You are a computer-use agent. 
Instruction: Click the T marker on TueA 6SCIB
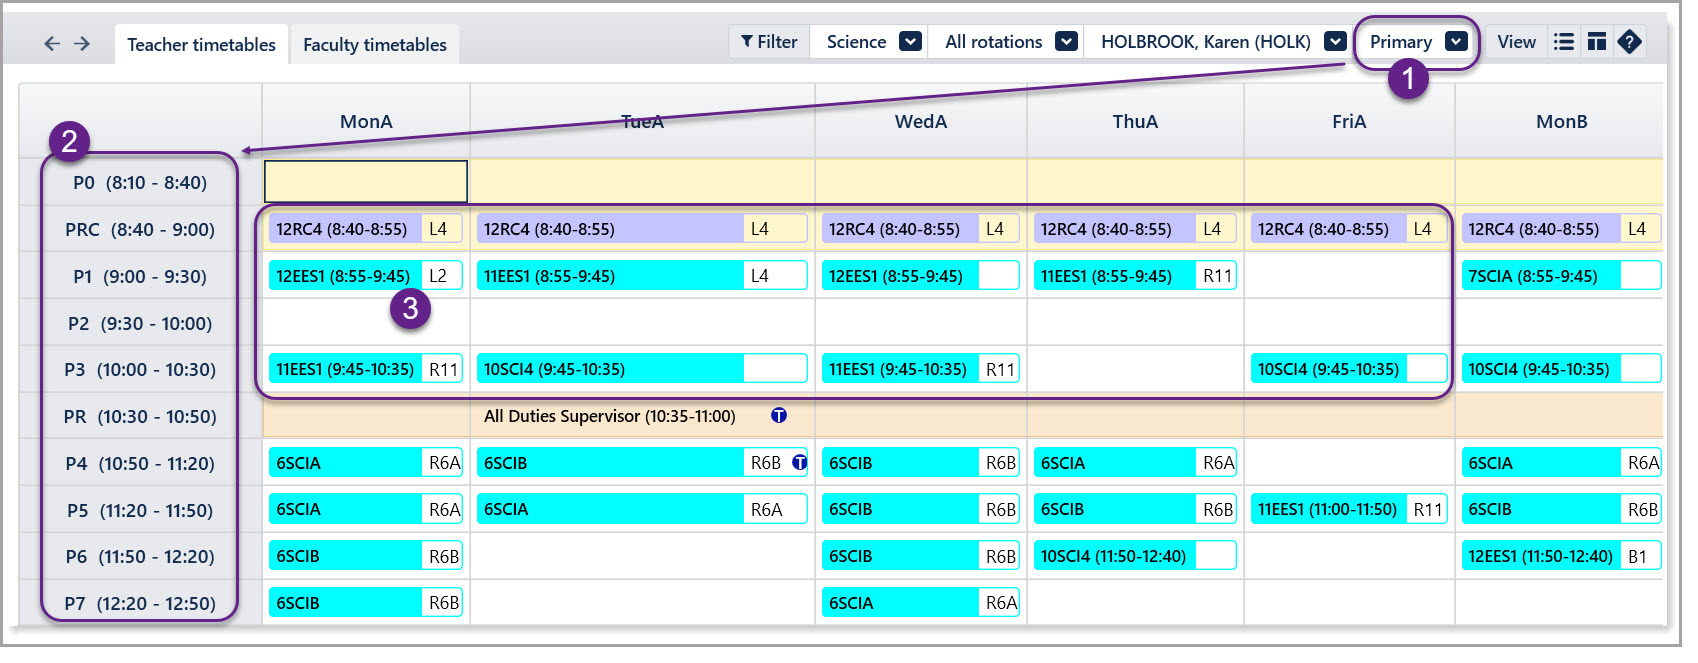coord(799,463)
